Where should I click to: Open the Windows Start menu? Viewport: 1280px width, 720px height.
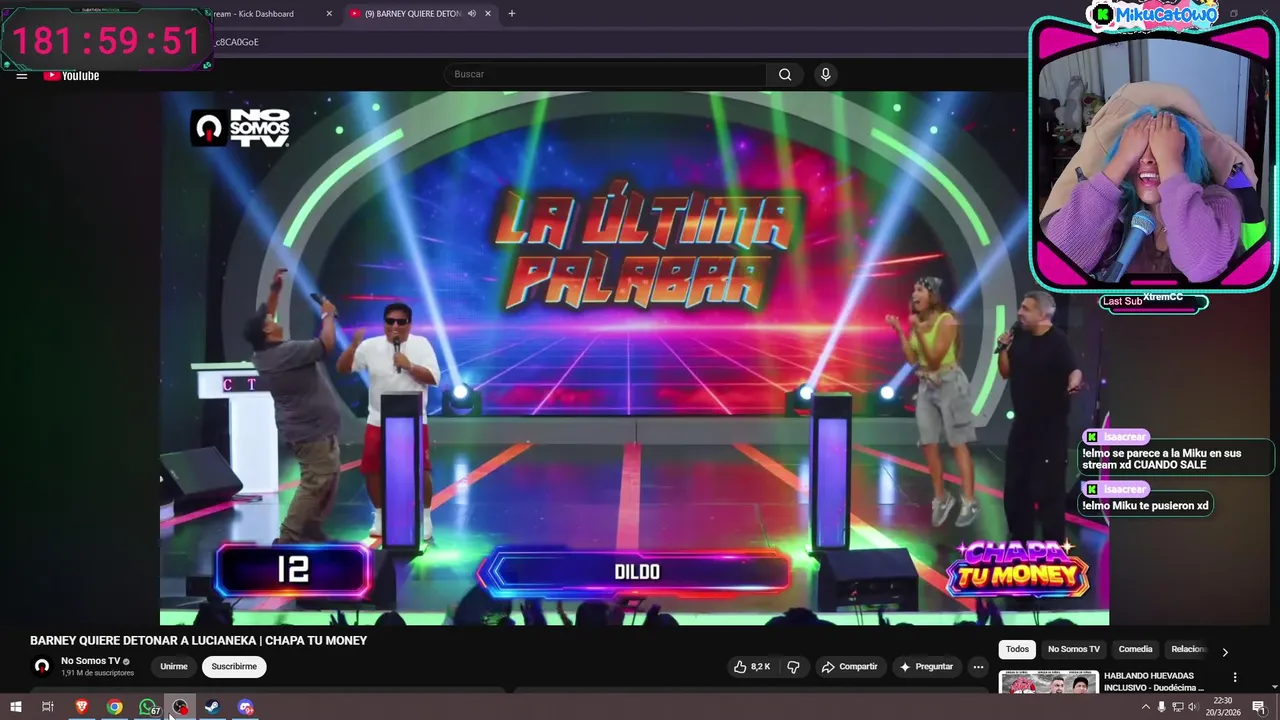[x=15, y=707]
